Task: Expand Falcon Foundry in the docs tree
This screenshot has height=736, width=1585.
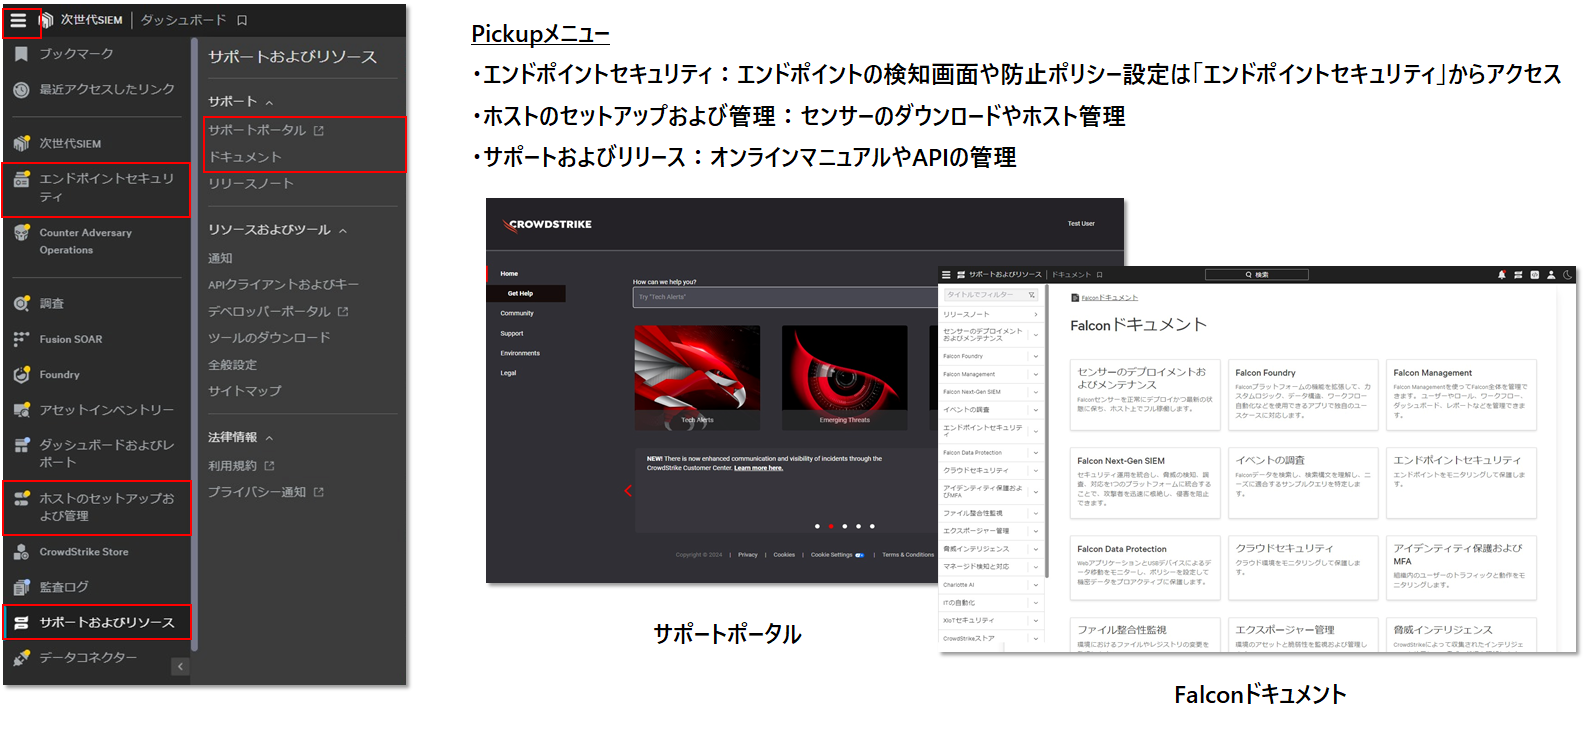Action: [1036, 356]
